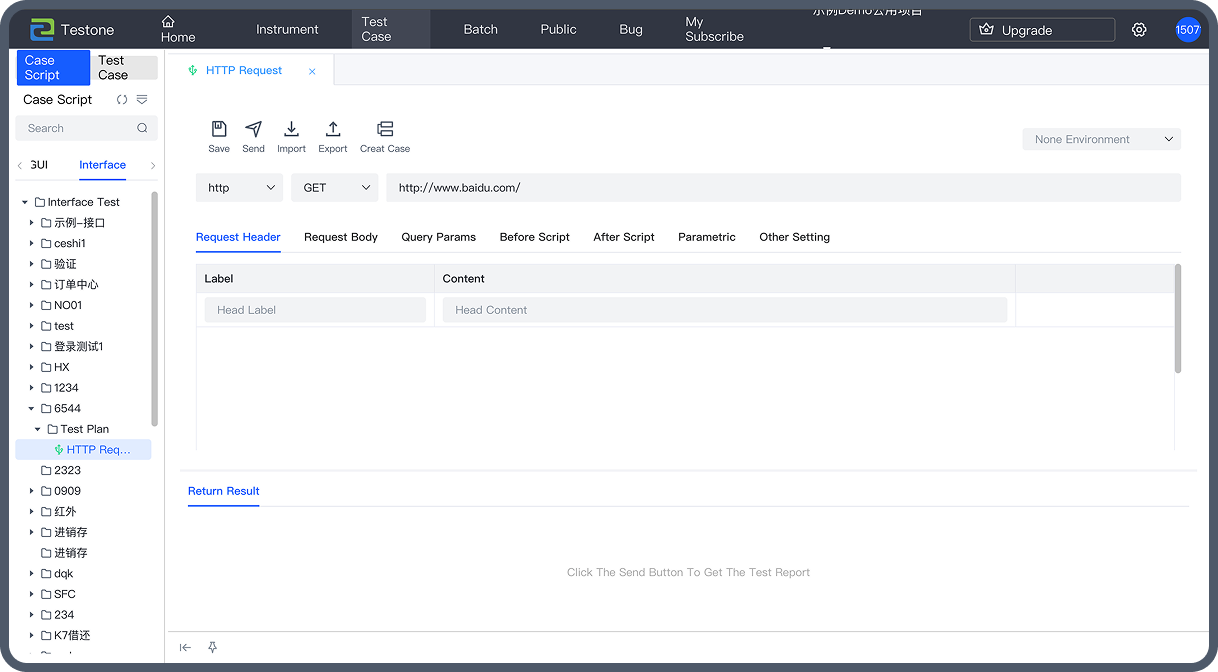Click the request URL input field

click(x=782, y=188)
